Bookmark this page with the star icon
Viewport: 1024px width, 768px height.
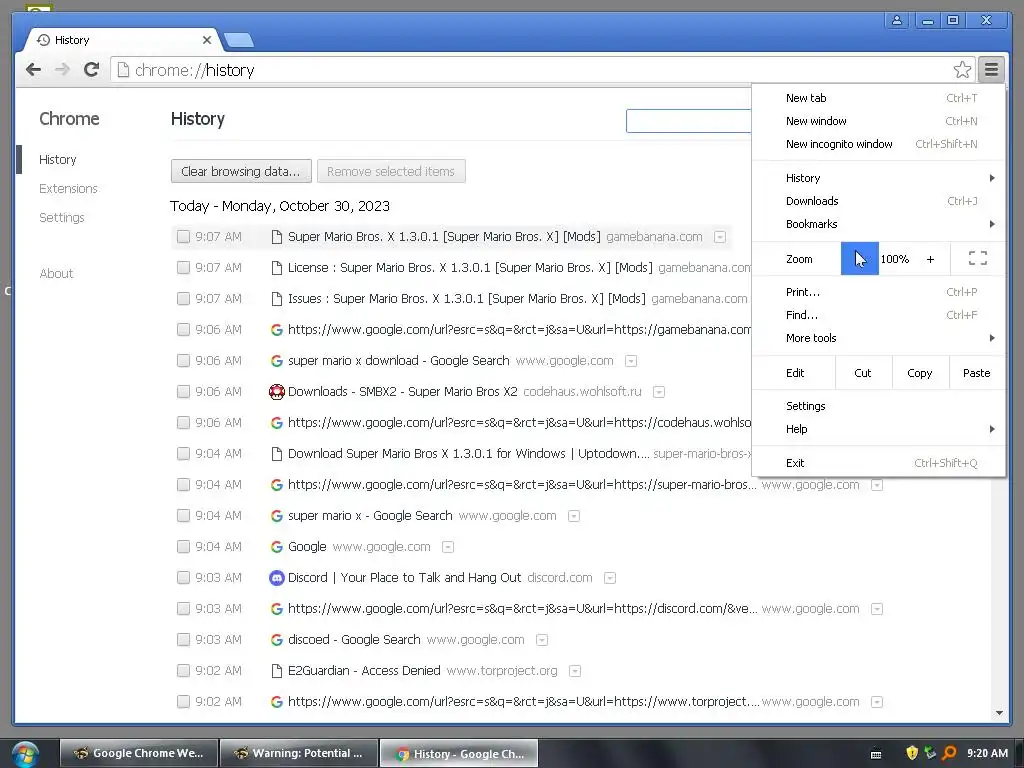(x=962, y=70)
